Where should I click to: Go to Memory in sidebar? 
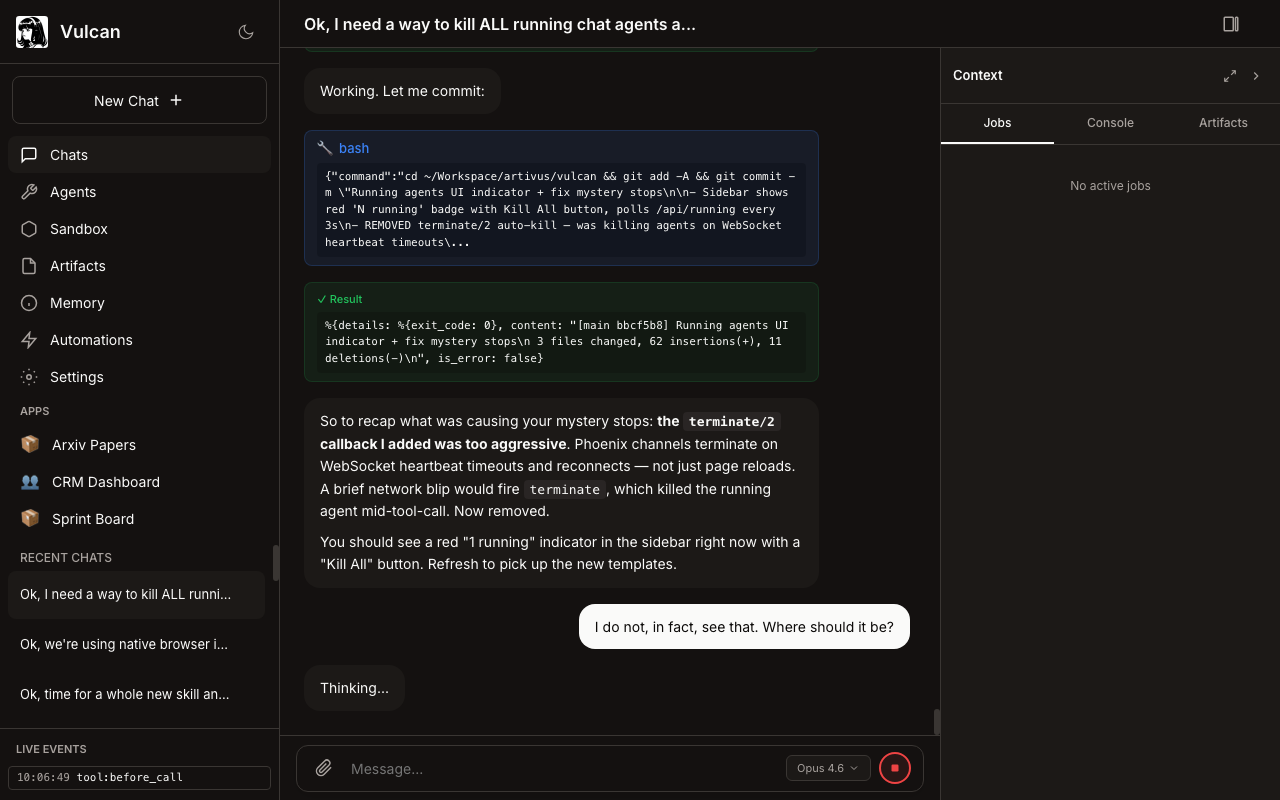(77, 303)
